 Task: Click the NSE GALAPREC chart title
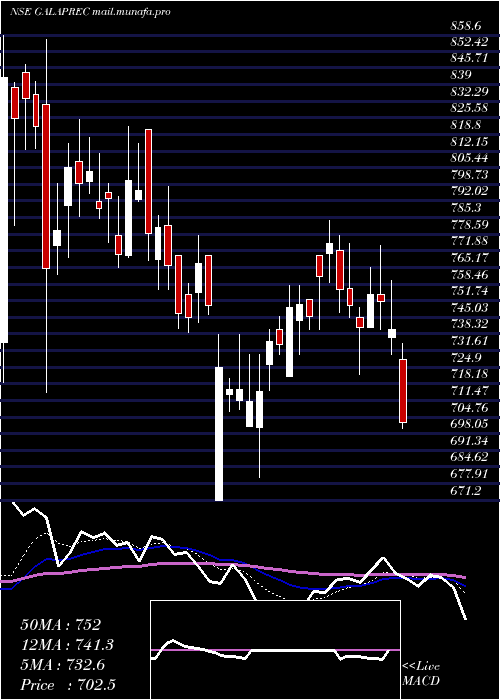pos(90,12)
